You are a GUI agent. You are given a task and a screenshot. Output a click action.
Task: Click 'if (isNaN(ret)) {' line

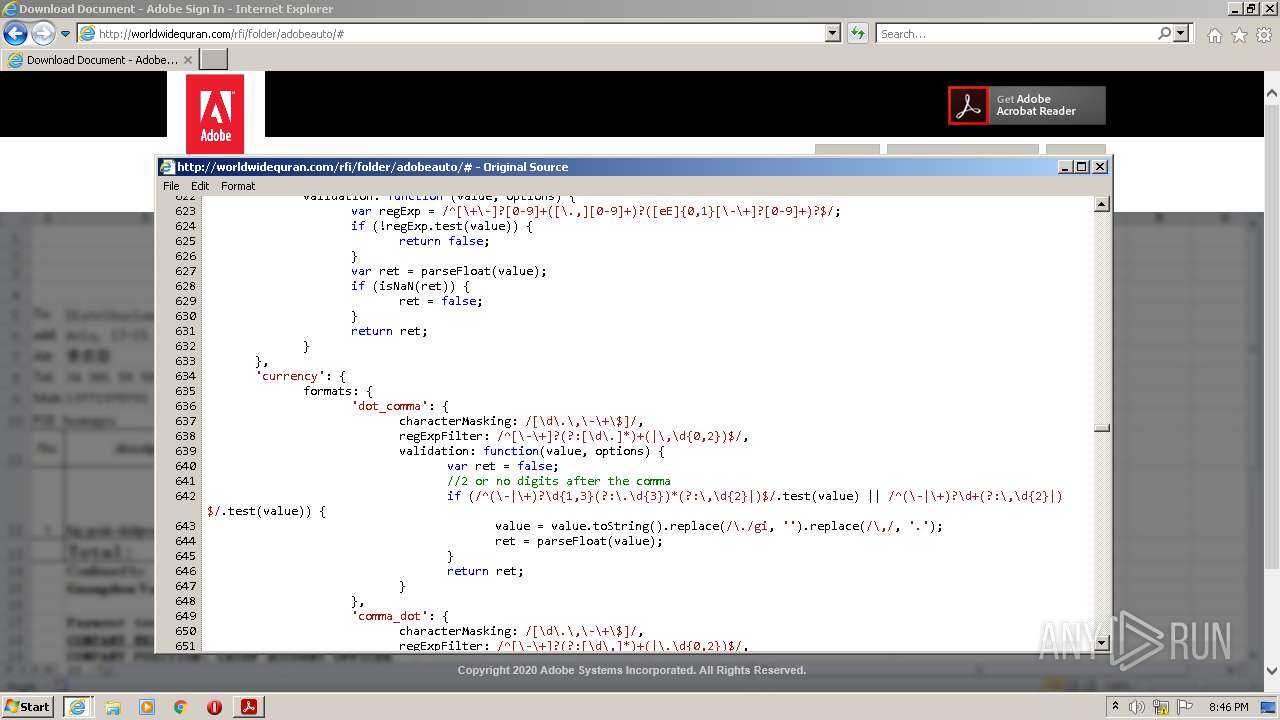point(410,286)
